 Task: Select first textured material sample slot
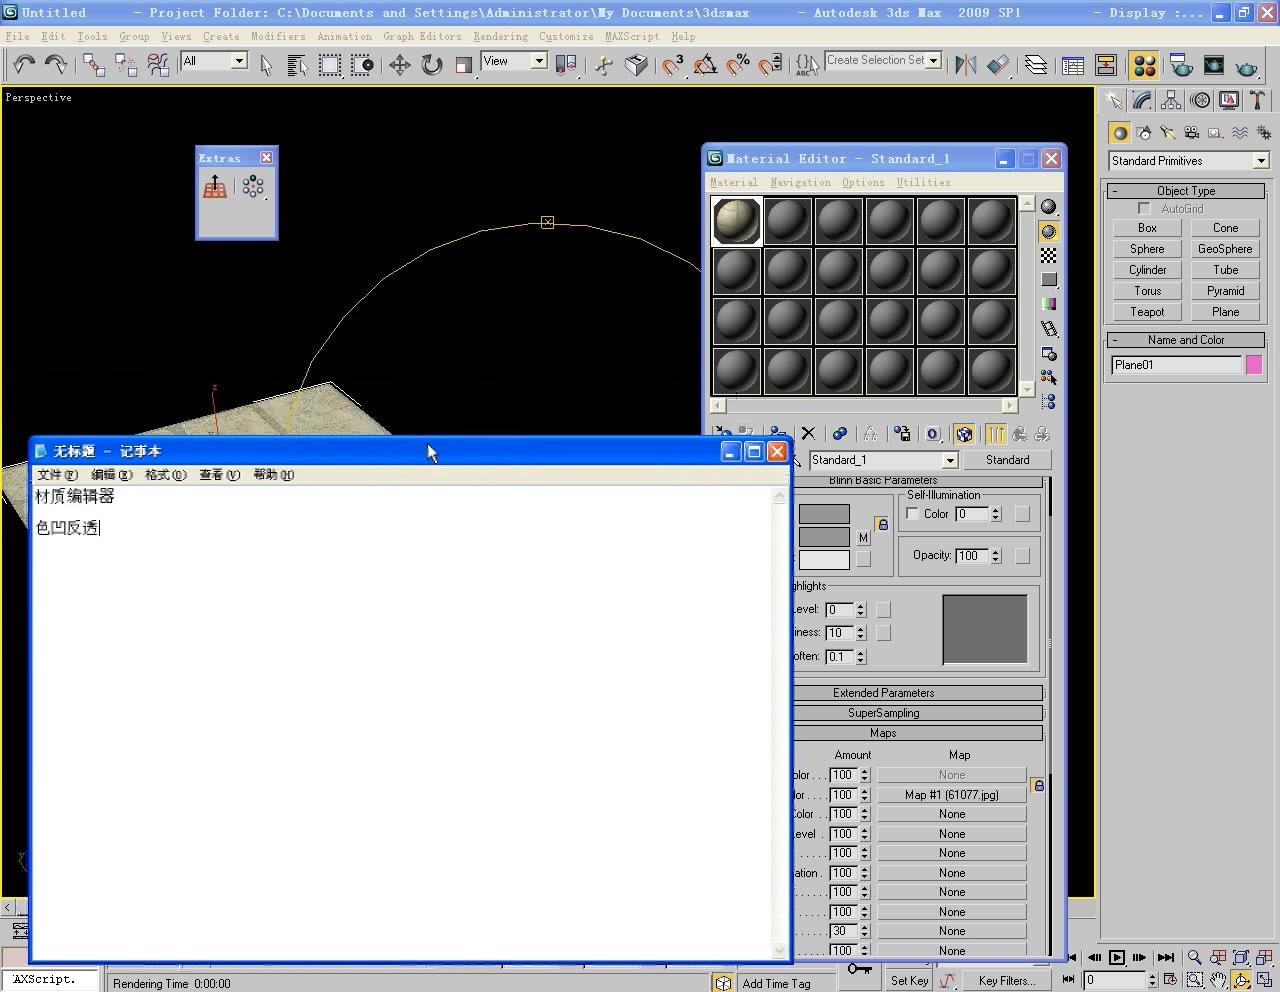click(x=737, y=221)
